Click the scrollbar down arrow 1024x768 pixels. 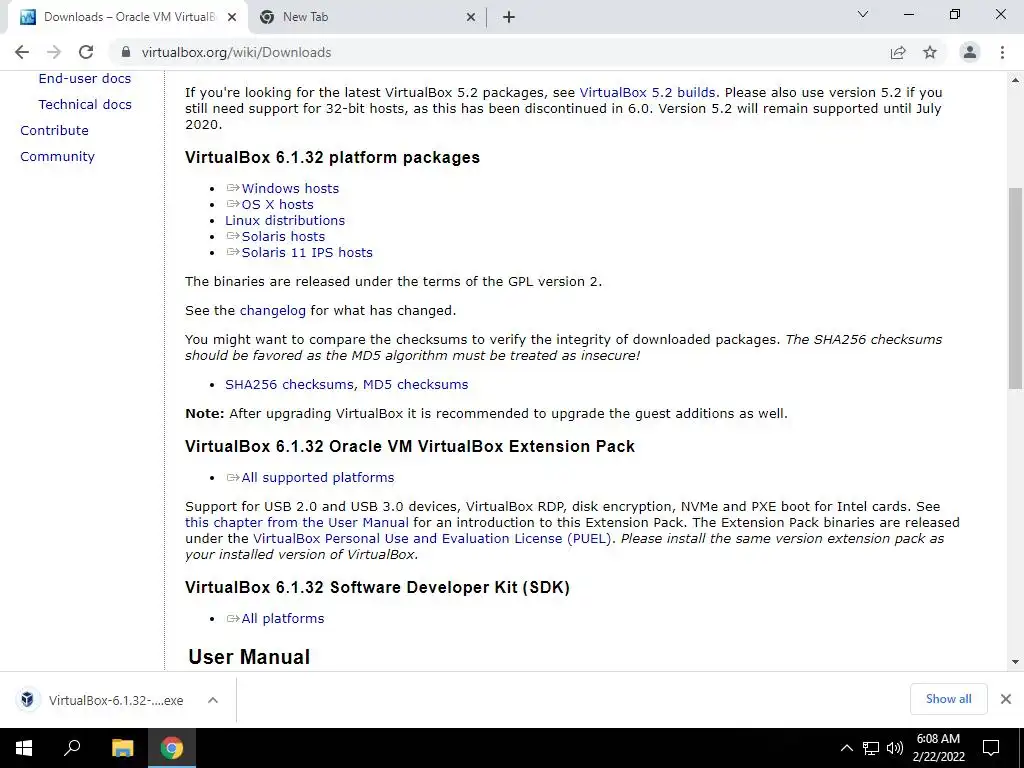[1015, 662]
